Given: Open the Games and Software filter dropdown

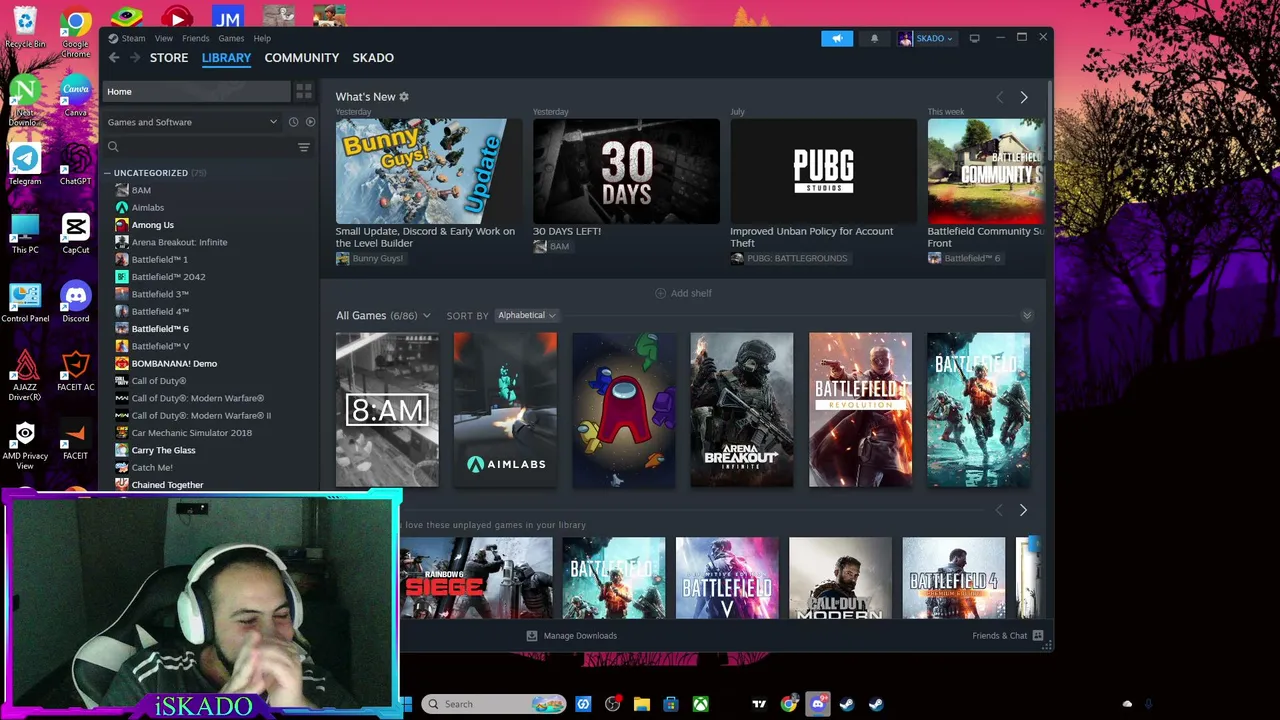Looking at the screenshot, I should click(x=192, y=122).
